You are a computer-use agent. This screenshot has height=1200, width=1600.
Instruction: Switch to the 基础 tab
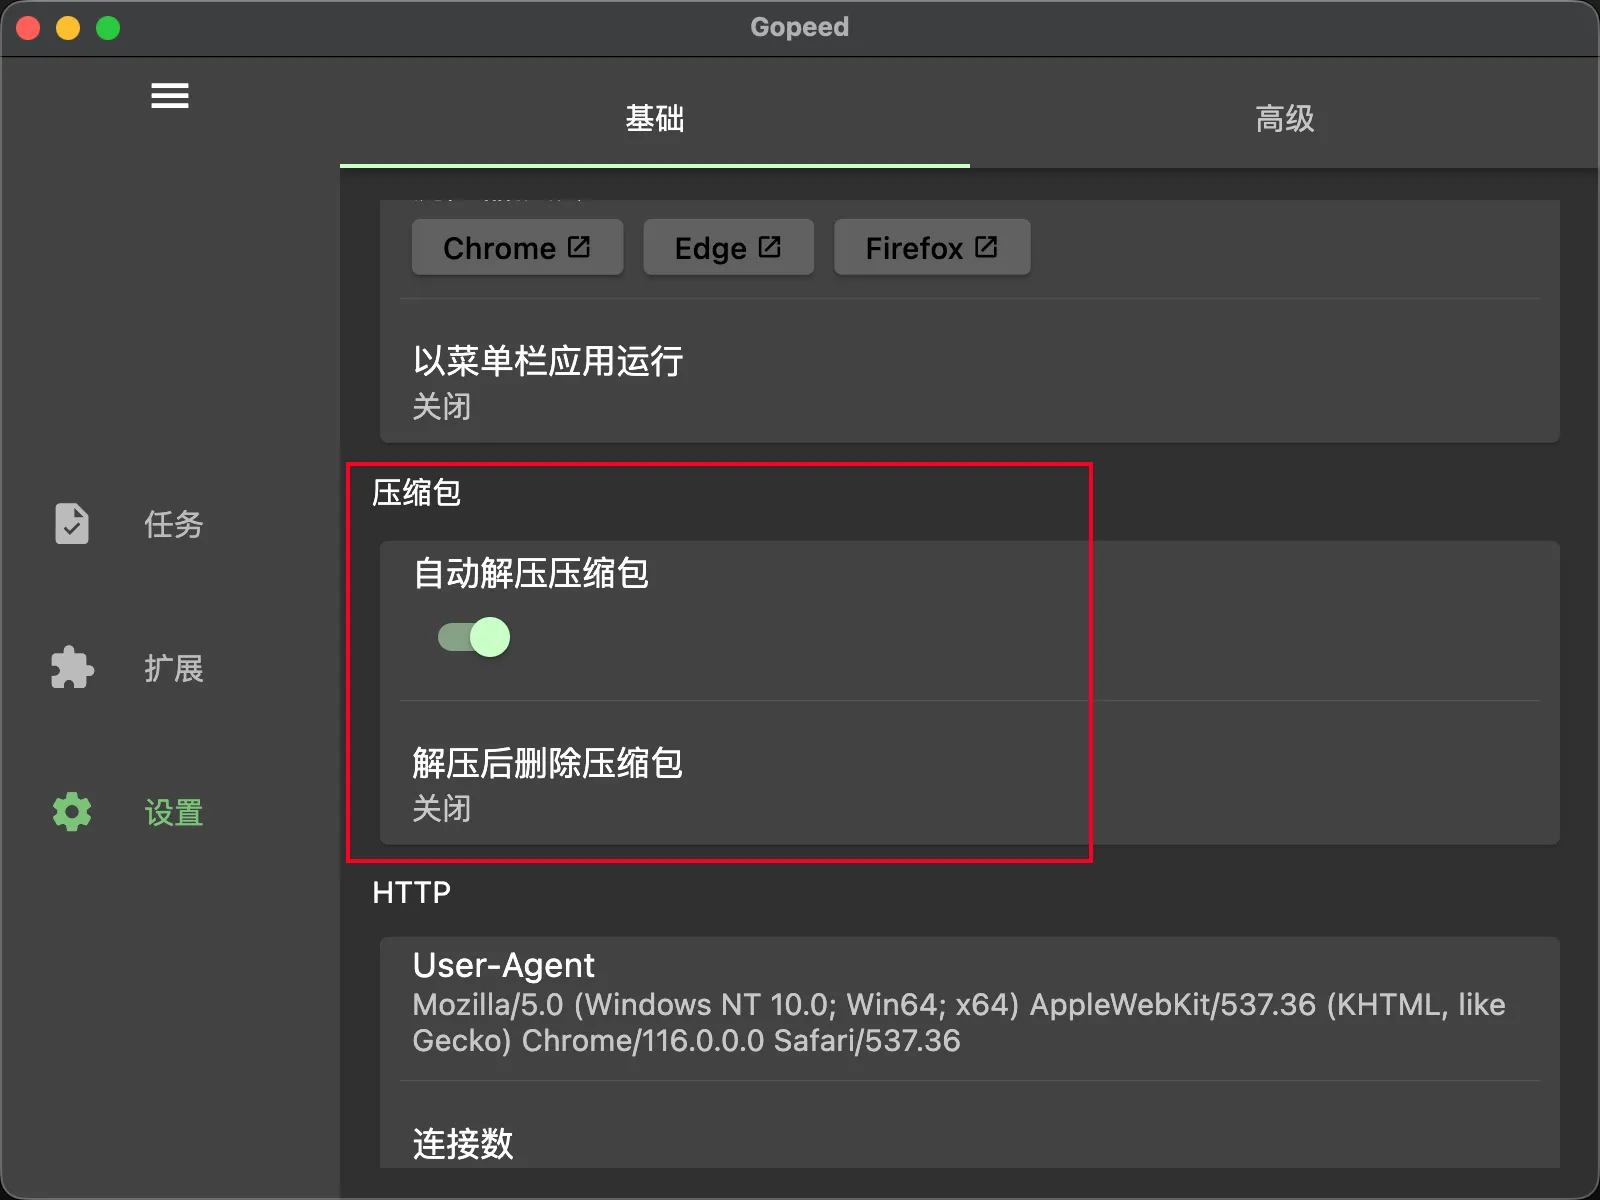654,119
